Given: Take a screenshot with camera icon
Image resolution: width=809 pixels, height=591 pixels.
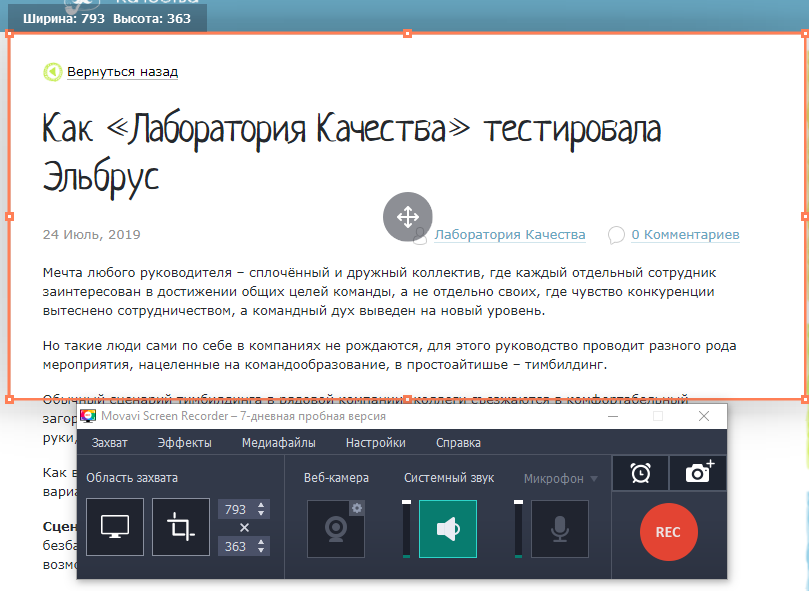Looking at the screenshot, I should pyautogui.click(x=698, y=473).
